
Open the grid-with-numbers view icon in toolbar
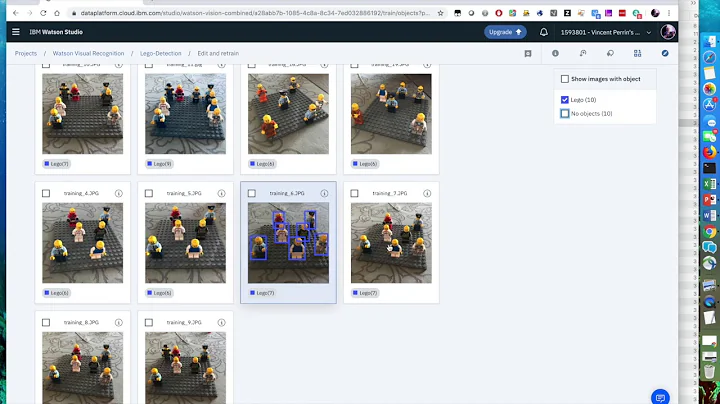[x=637, y=53]
